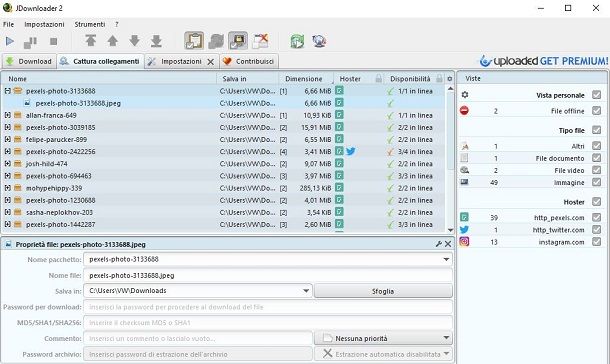Screen dimensions: 610x364
Task: Uncheck the Altri file type checkbox
Action: 596,145
